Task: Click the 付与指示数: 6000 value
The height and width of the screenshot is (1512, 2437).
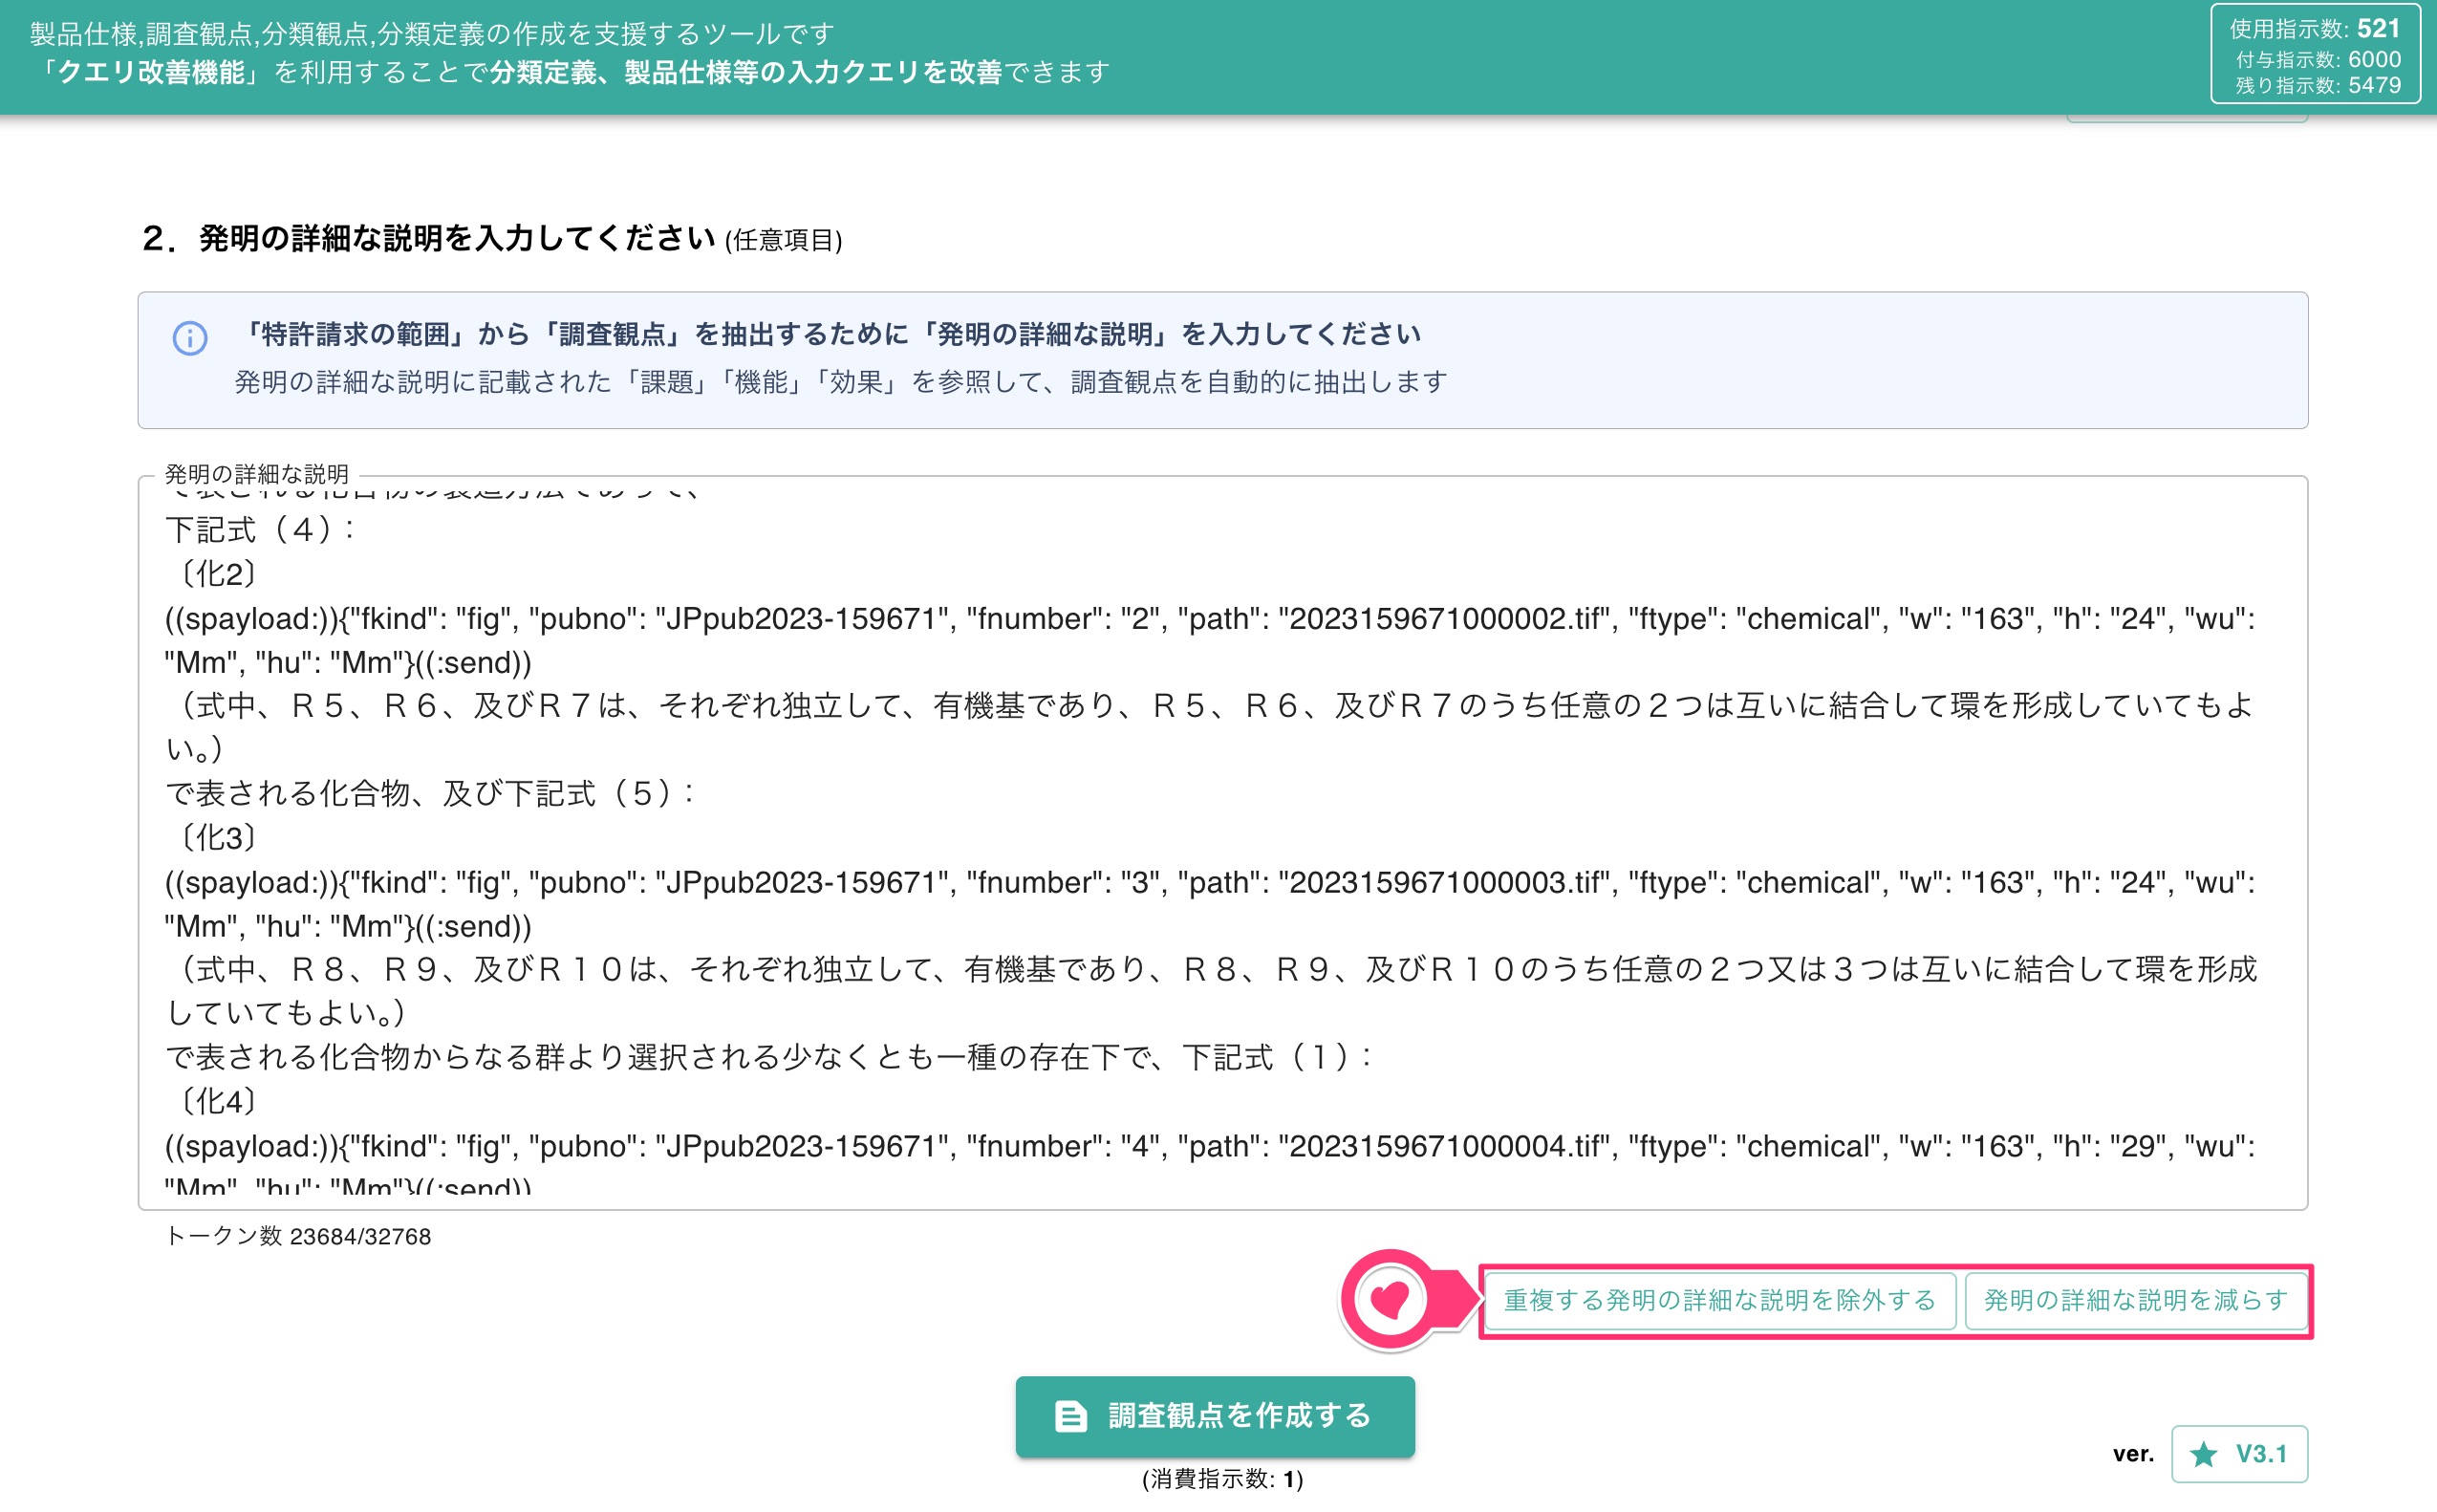Action: pyautogui.click(x=2318, y=59)
